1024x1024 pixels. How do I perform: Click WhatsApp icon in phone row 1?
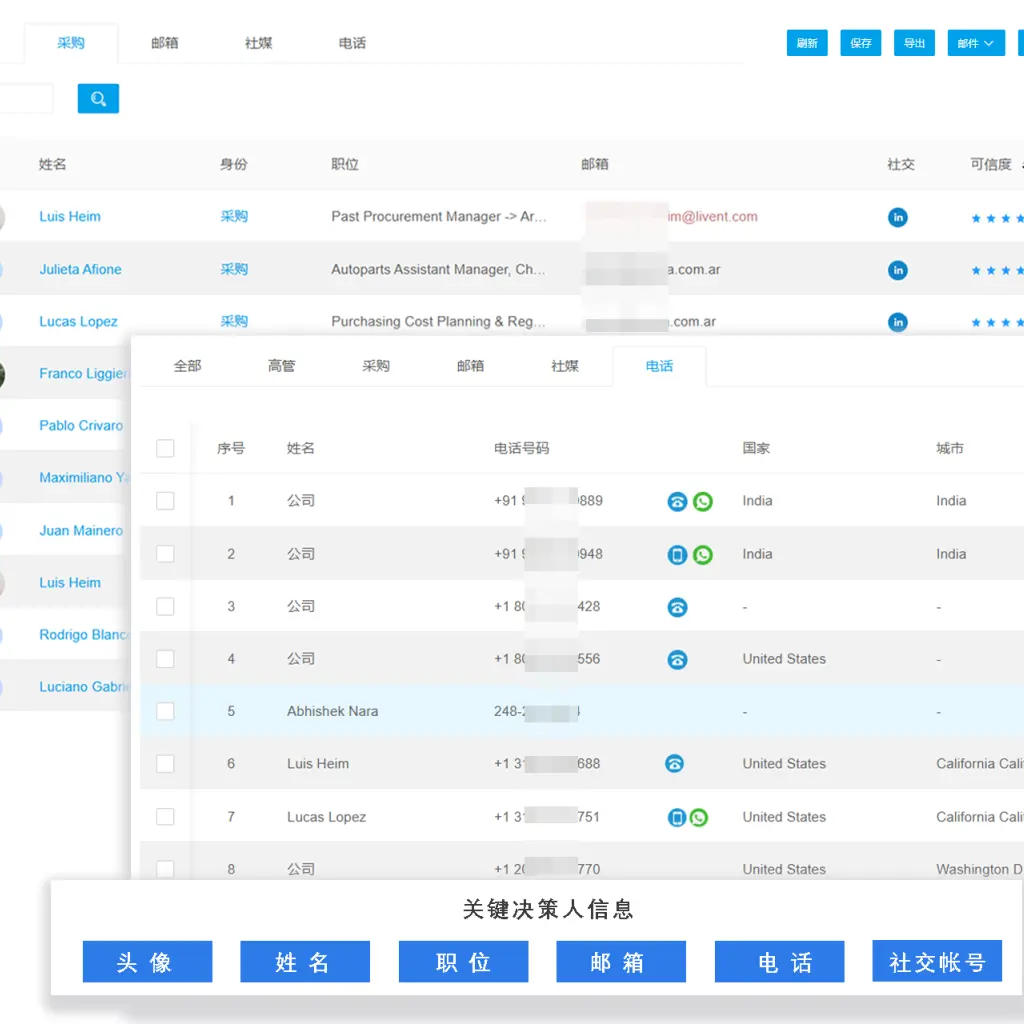pyautogui.click(x=703, y=502)
